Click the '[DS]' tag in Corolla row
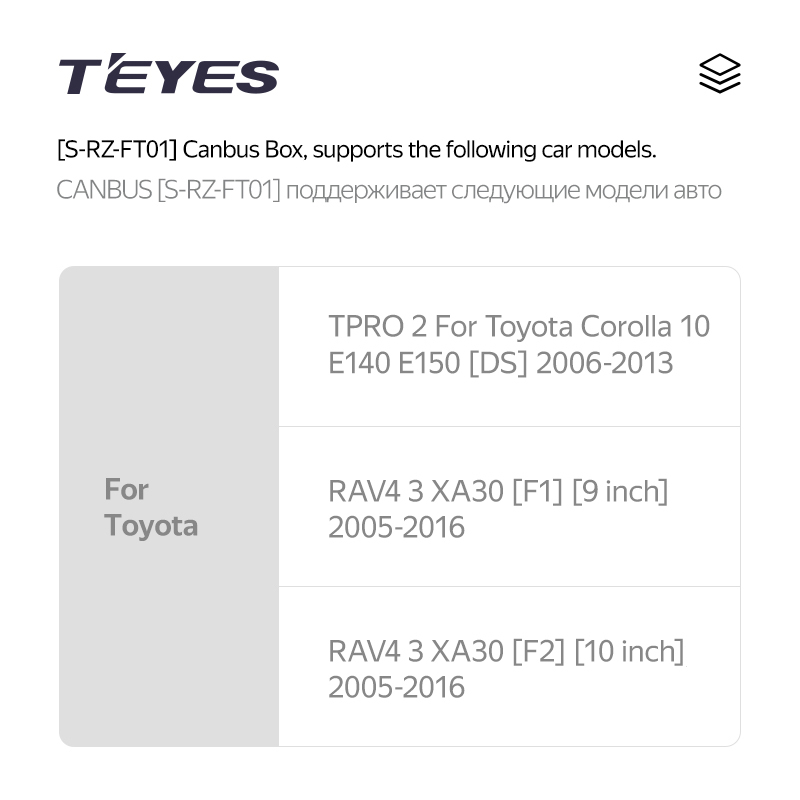 (498, 363)
